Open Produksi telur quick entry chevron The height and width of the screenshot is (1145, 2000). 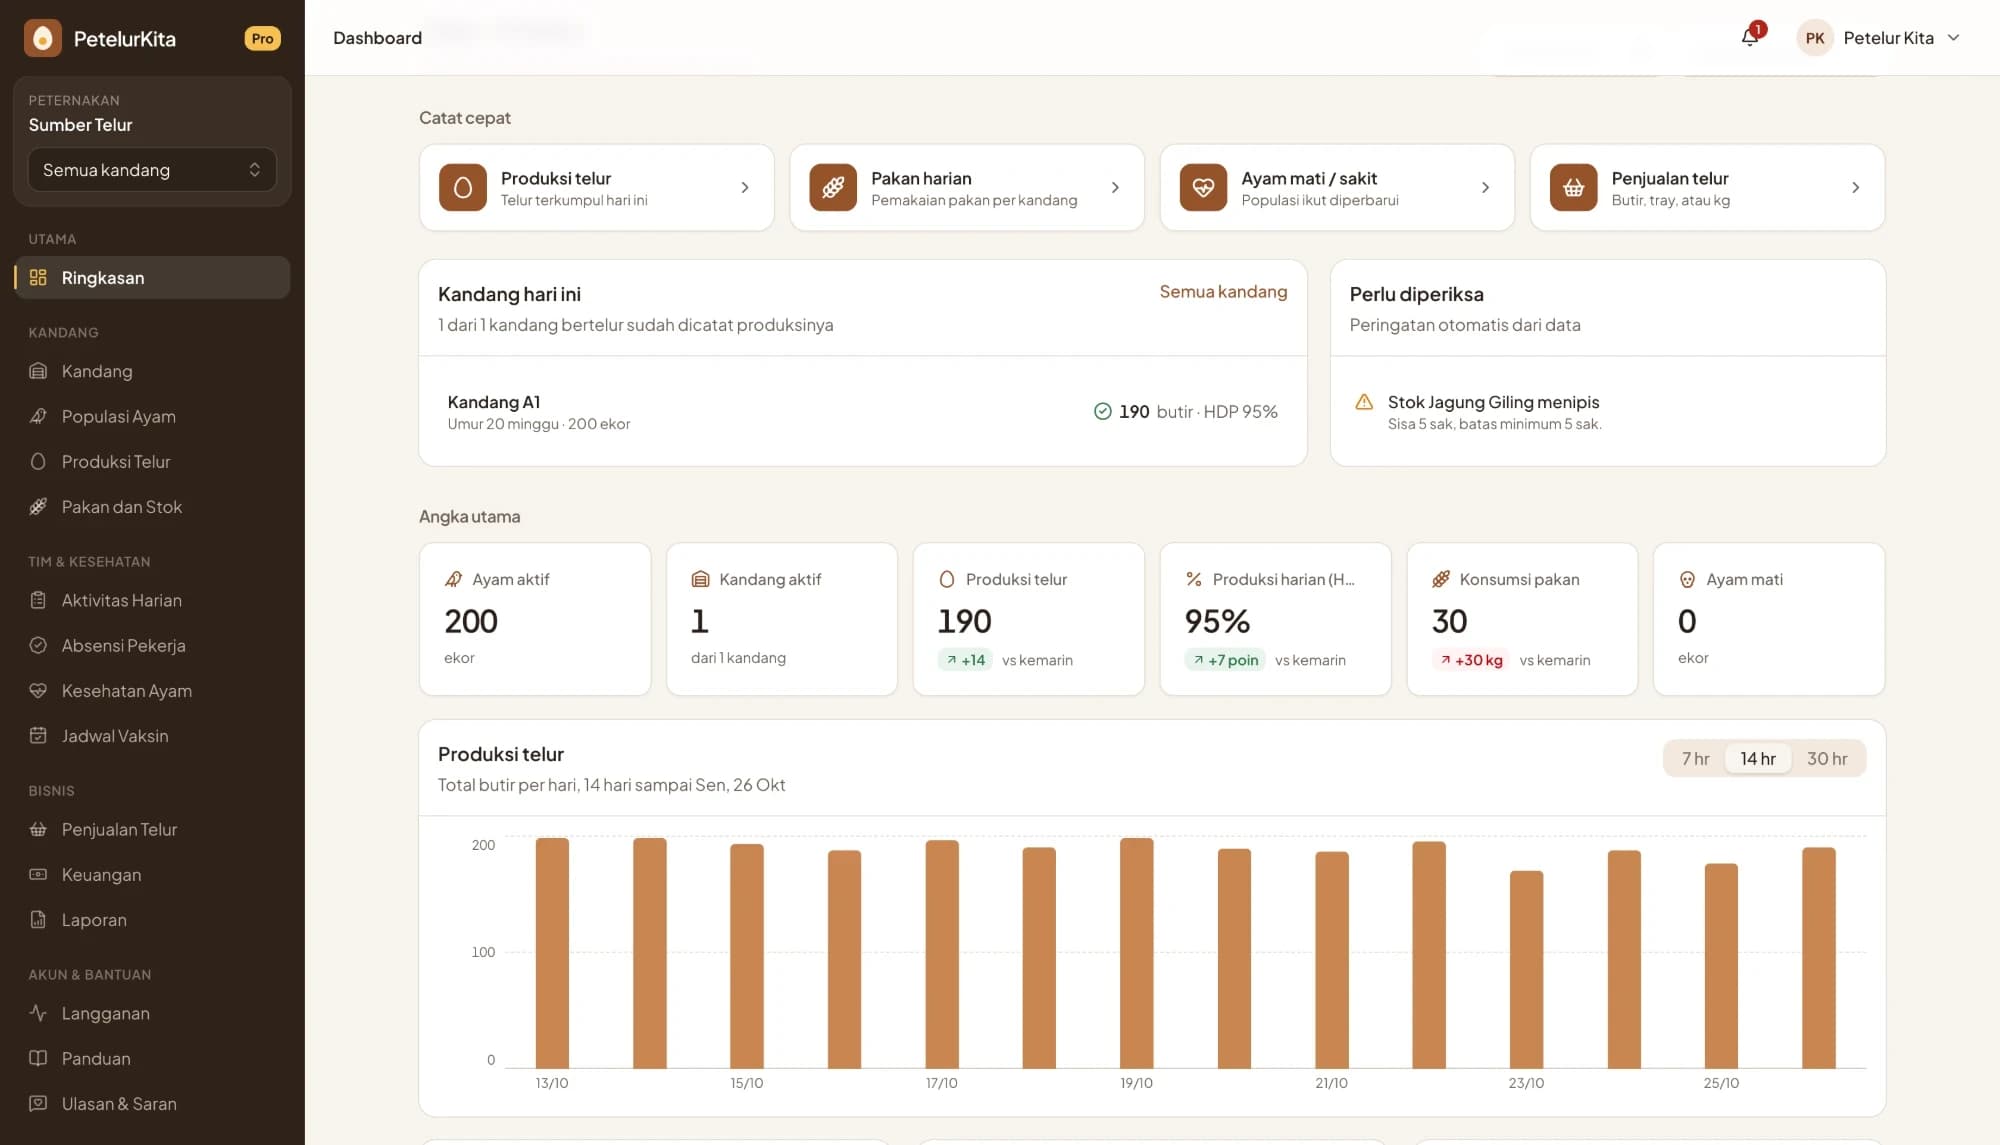click(x=745, y=187)
